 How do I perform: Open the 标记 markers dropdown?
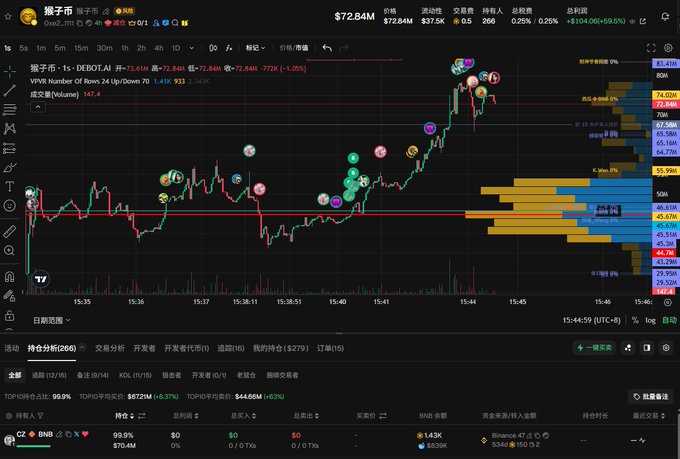click(255, 48)
